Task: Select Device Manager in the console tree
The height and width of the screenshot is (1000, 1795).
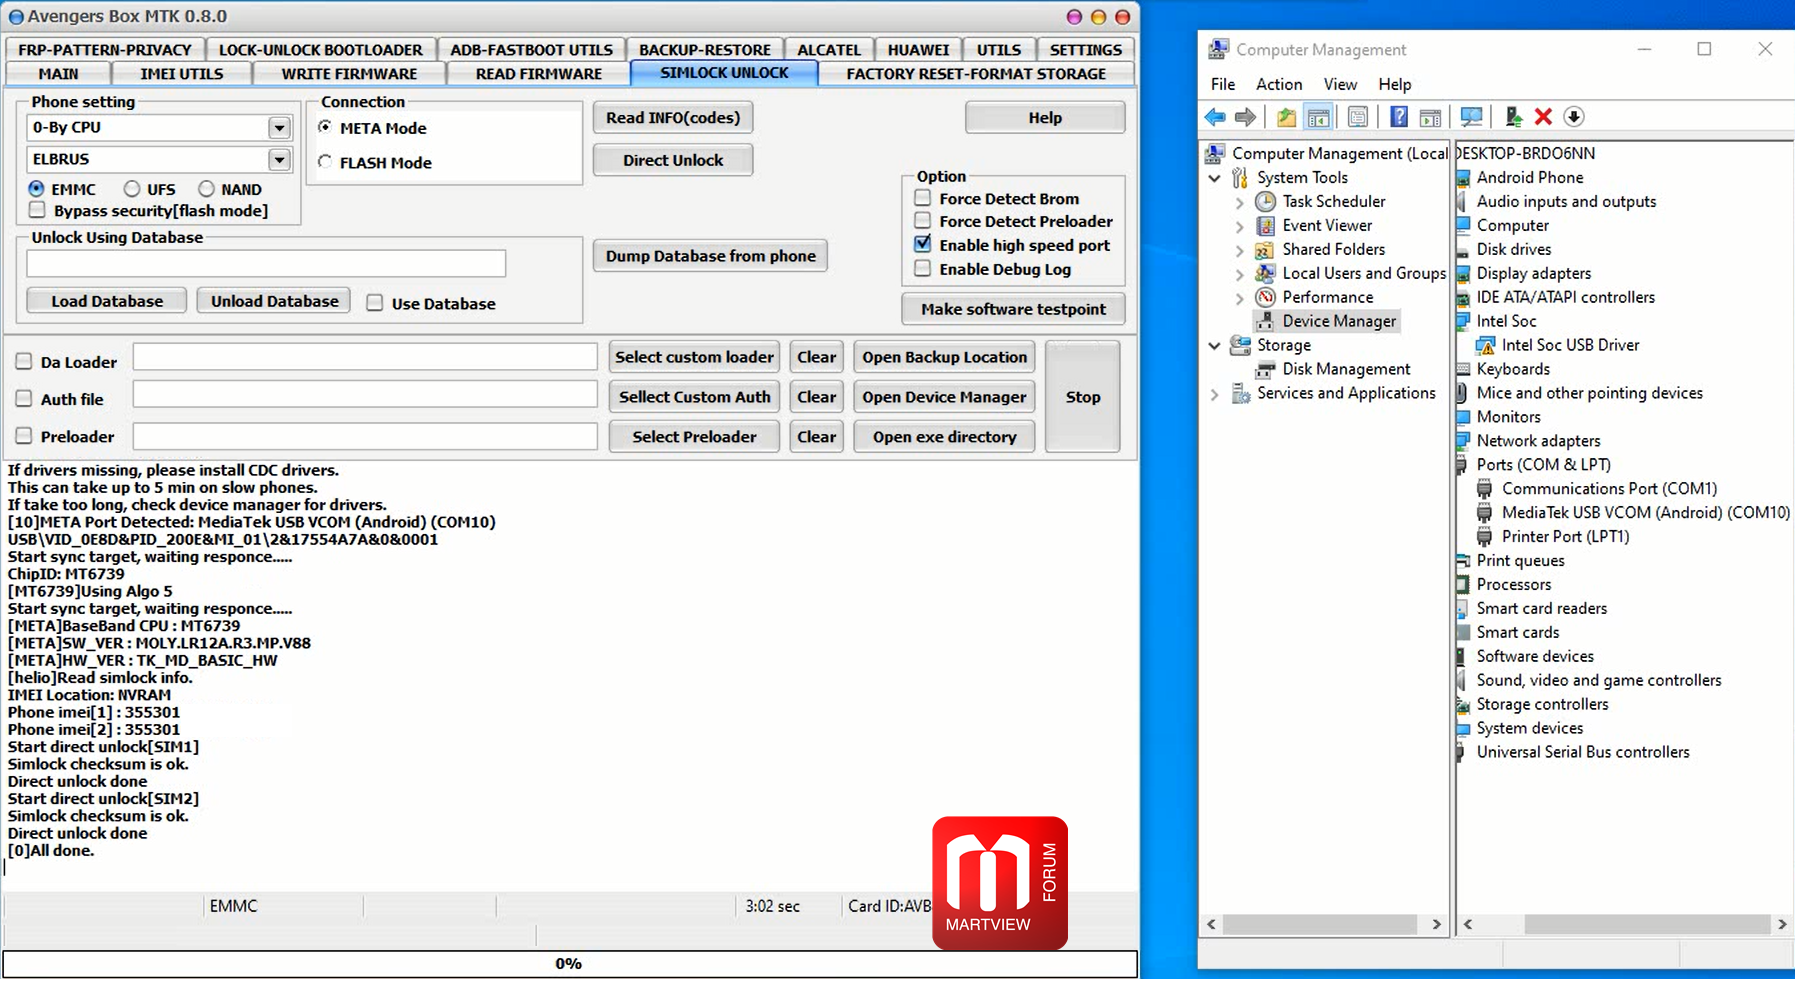Action: [x=1338, y=321]
